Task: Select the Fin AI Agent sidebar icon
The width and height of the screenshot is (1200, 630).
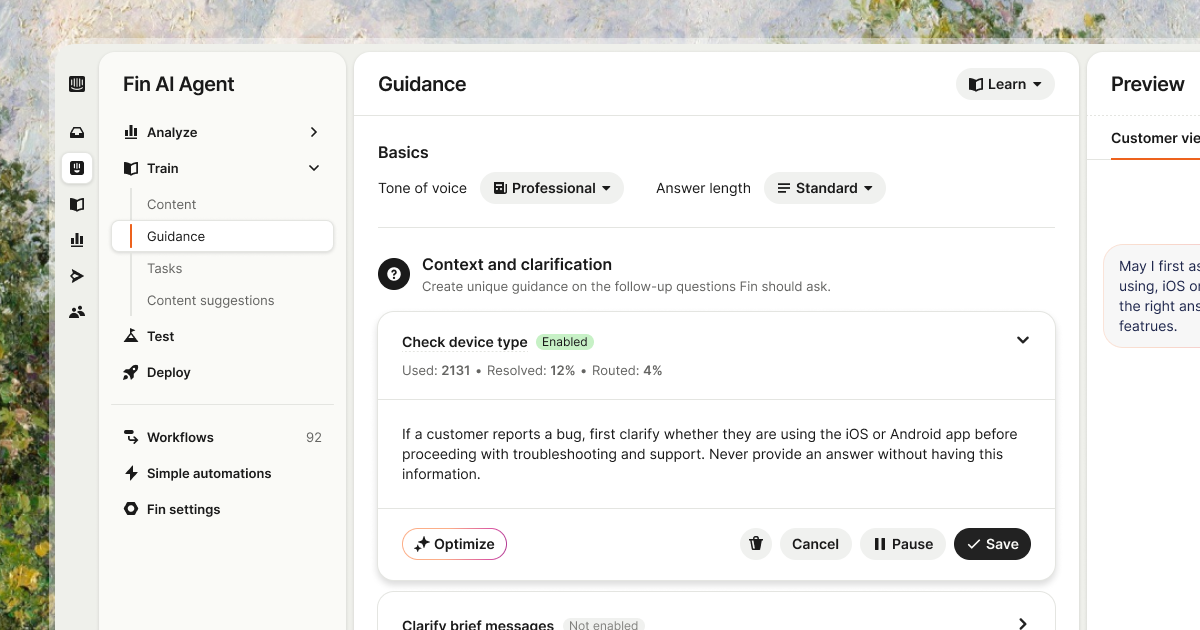Action: (77, 168)
